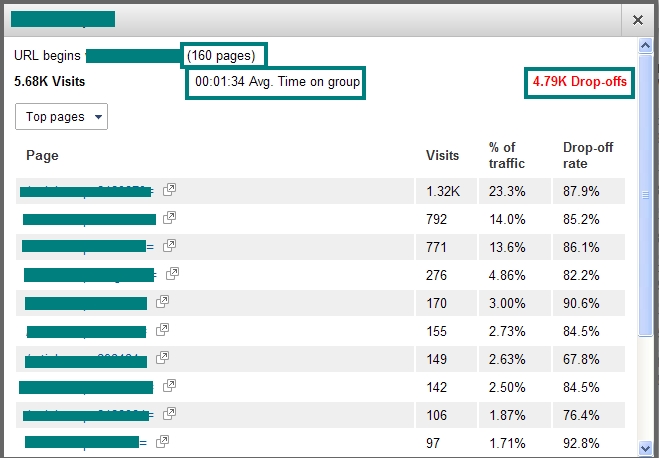
Task: Click the 4.79K Drop-offs label
Action: (580, 82)
